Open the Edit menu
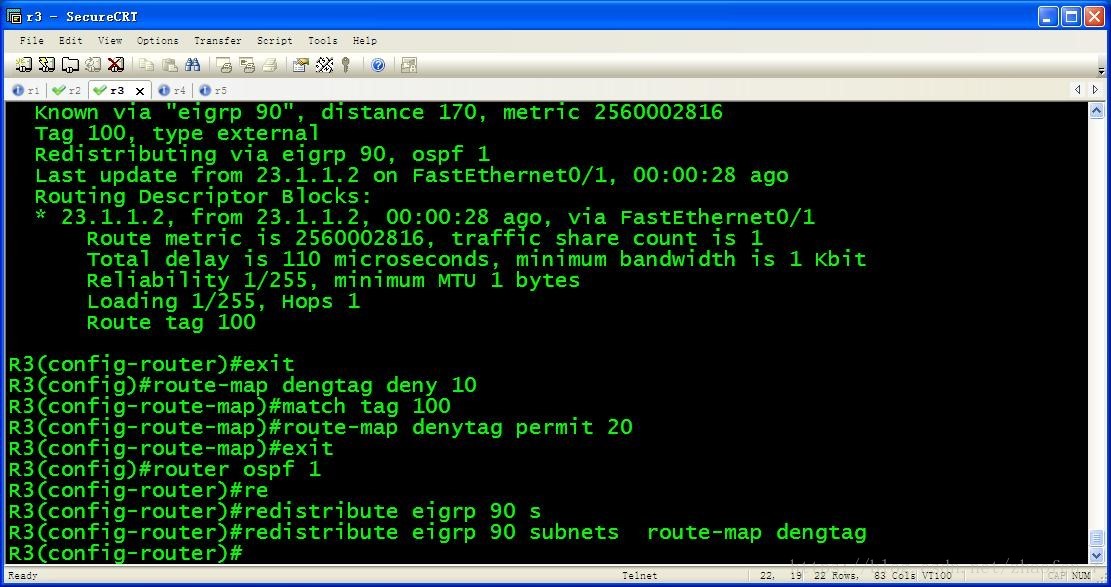The image size is (1111, 587). [70, 40]
